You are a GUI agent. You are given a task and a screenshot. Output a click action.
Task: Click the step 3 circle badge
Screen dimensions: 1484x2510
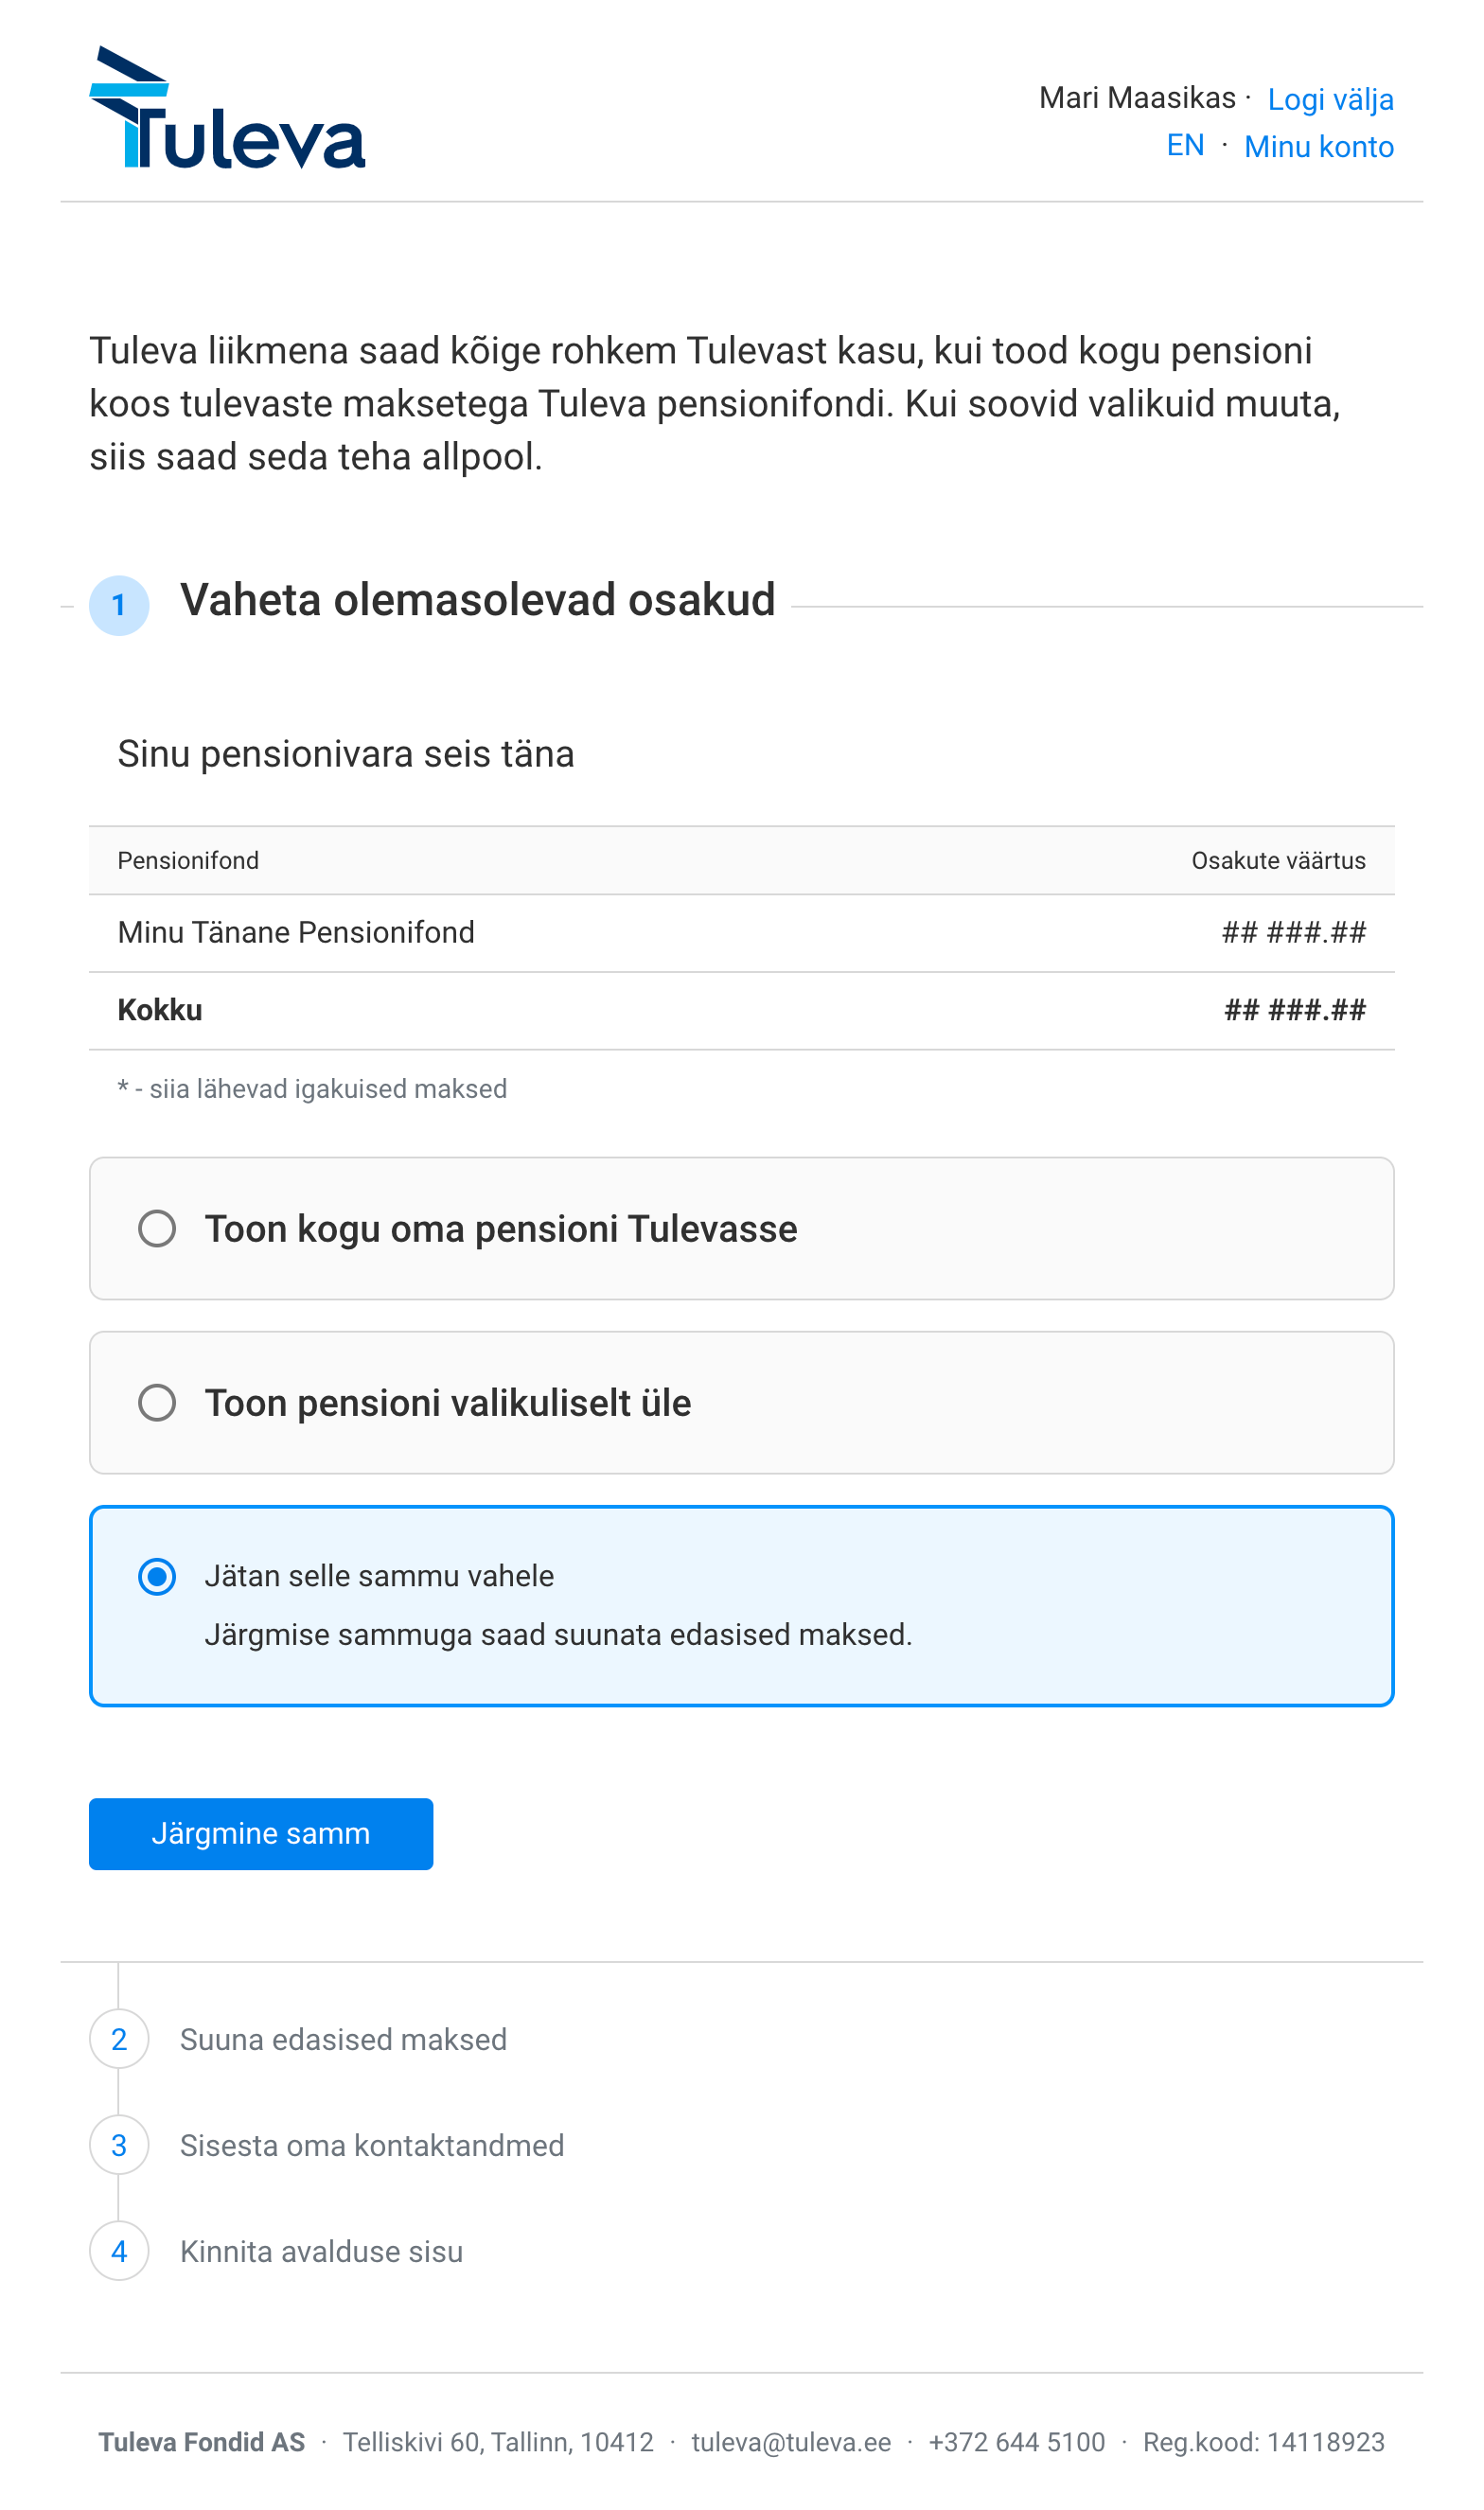[x=119, y=2145]
